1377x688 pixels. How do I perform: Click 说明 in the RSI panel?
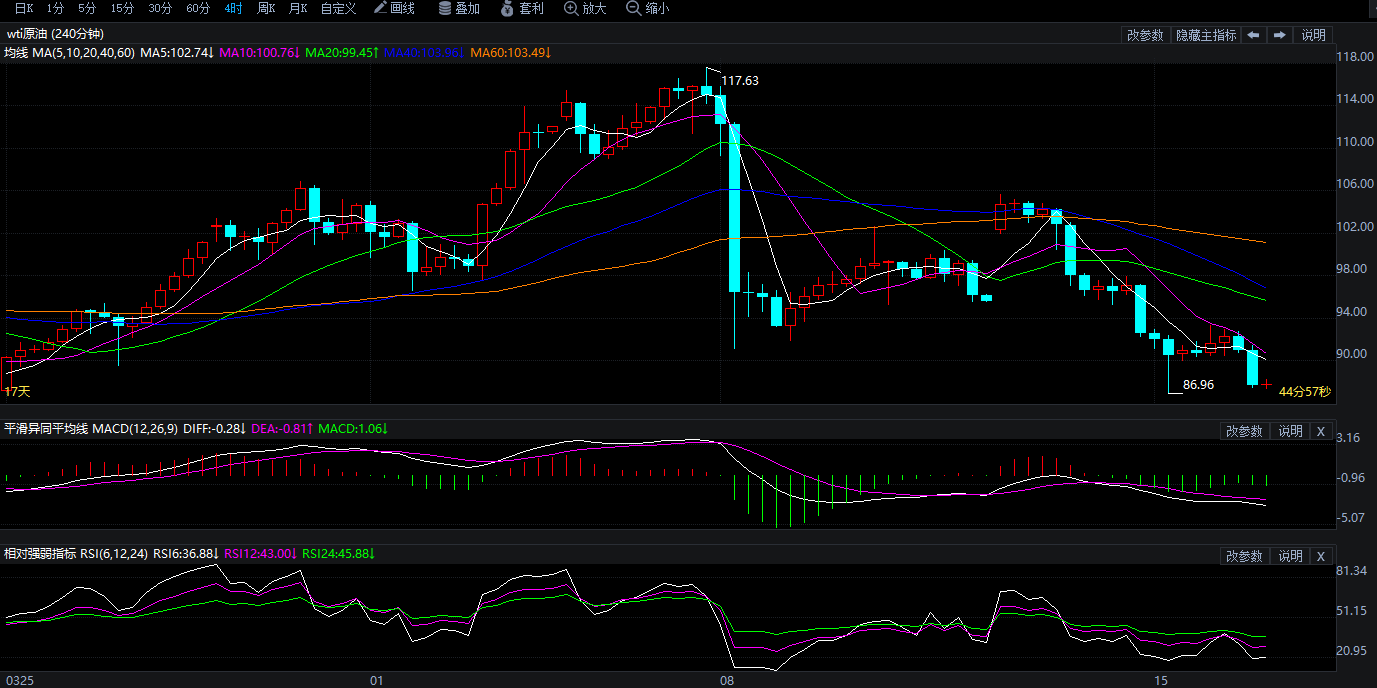pyautogui.click(x=1290, y=556)
